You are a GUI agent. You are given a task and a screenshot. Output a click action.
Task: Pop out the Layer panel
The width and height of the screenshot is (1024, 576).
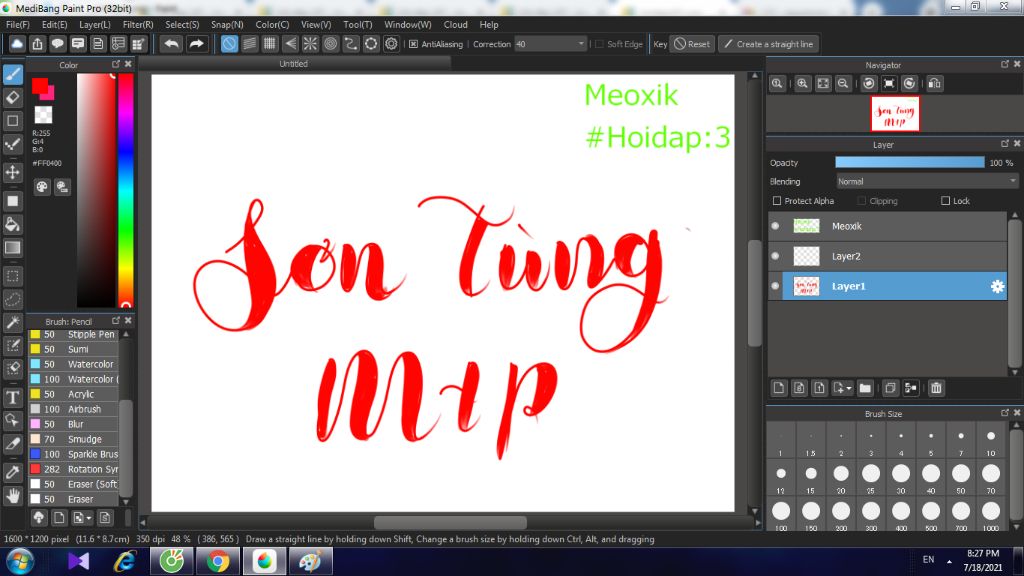[x=1004, y=144]
